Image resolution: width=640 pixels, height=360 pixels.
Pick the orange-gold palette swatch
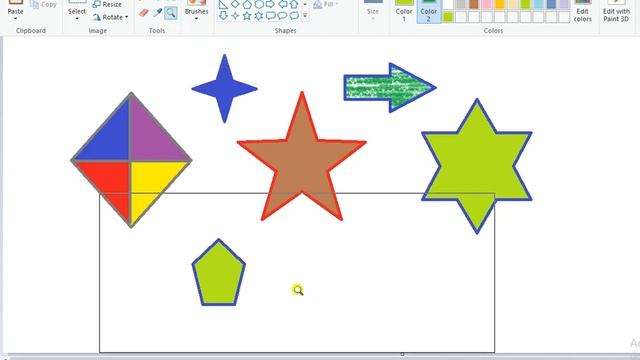[500, 4]
